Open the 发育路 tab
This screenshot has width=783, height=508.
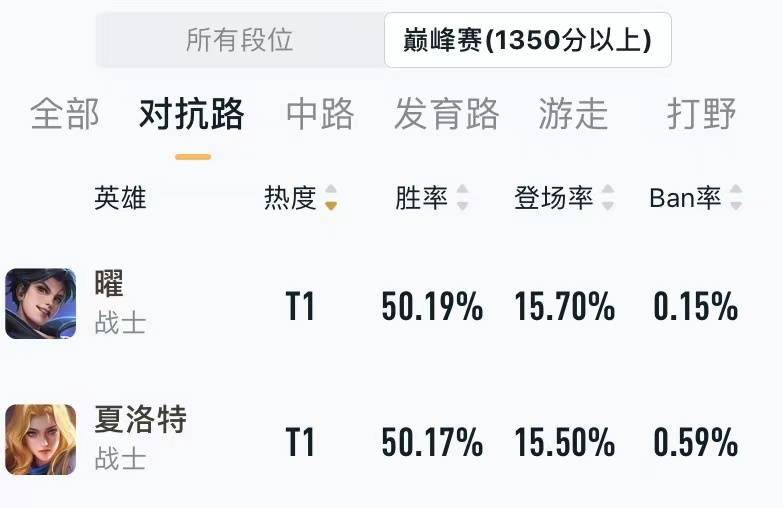447,114
